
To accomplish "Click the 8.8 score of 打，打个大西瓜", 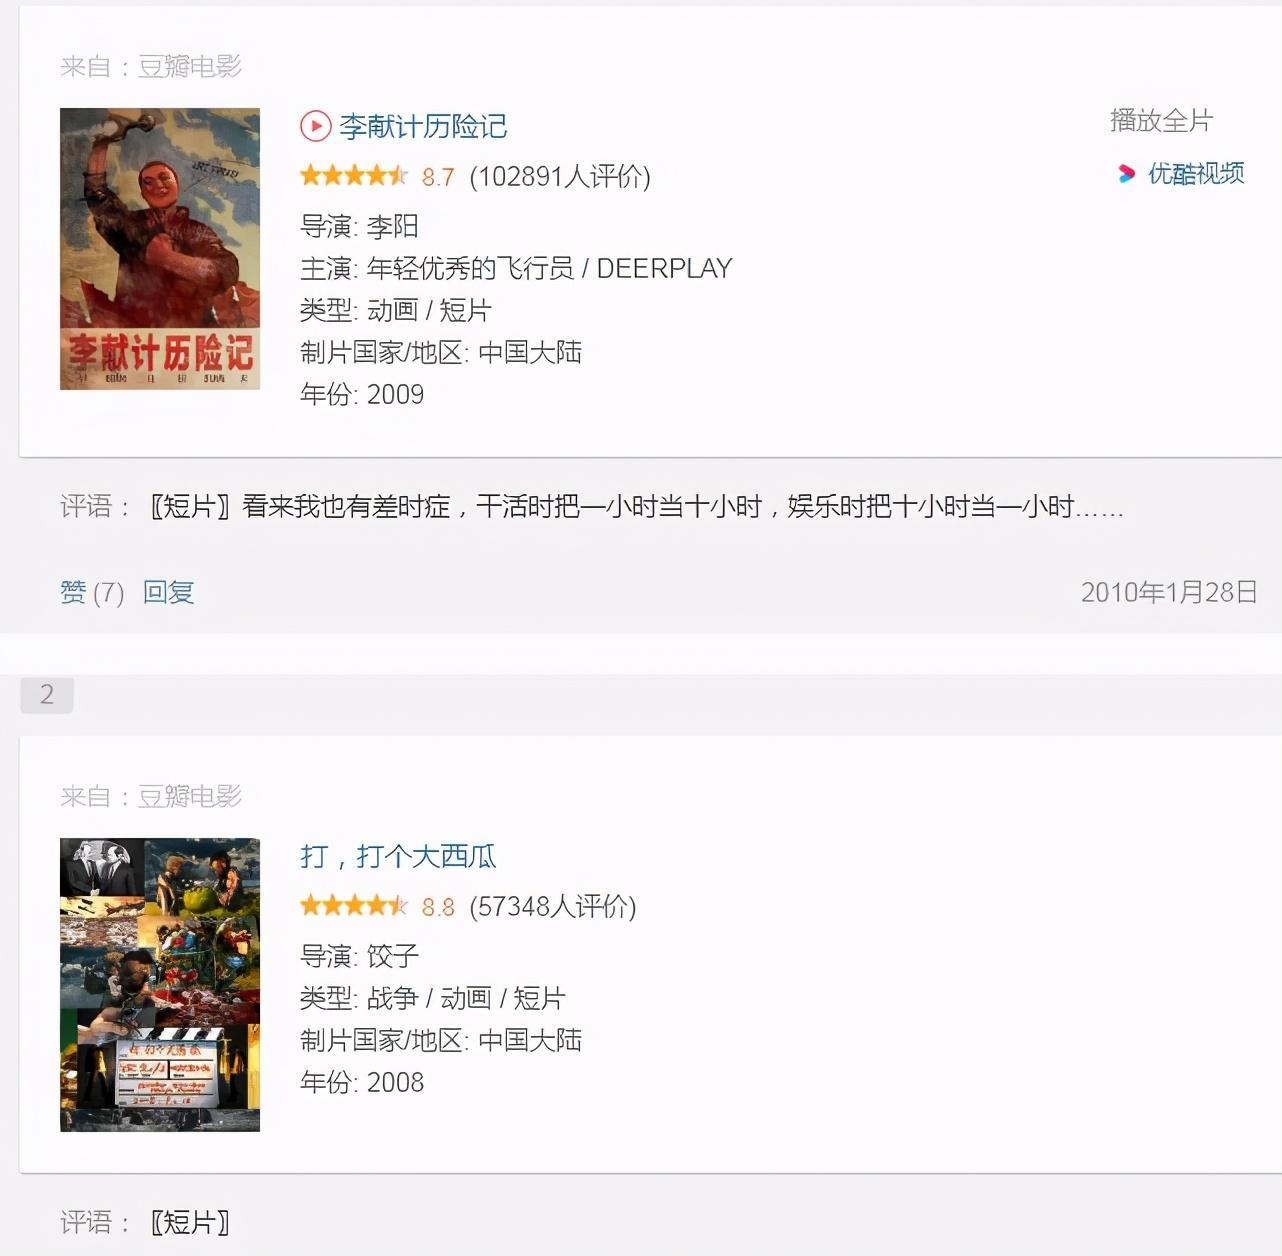I will [x=438, y=907].
